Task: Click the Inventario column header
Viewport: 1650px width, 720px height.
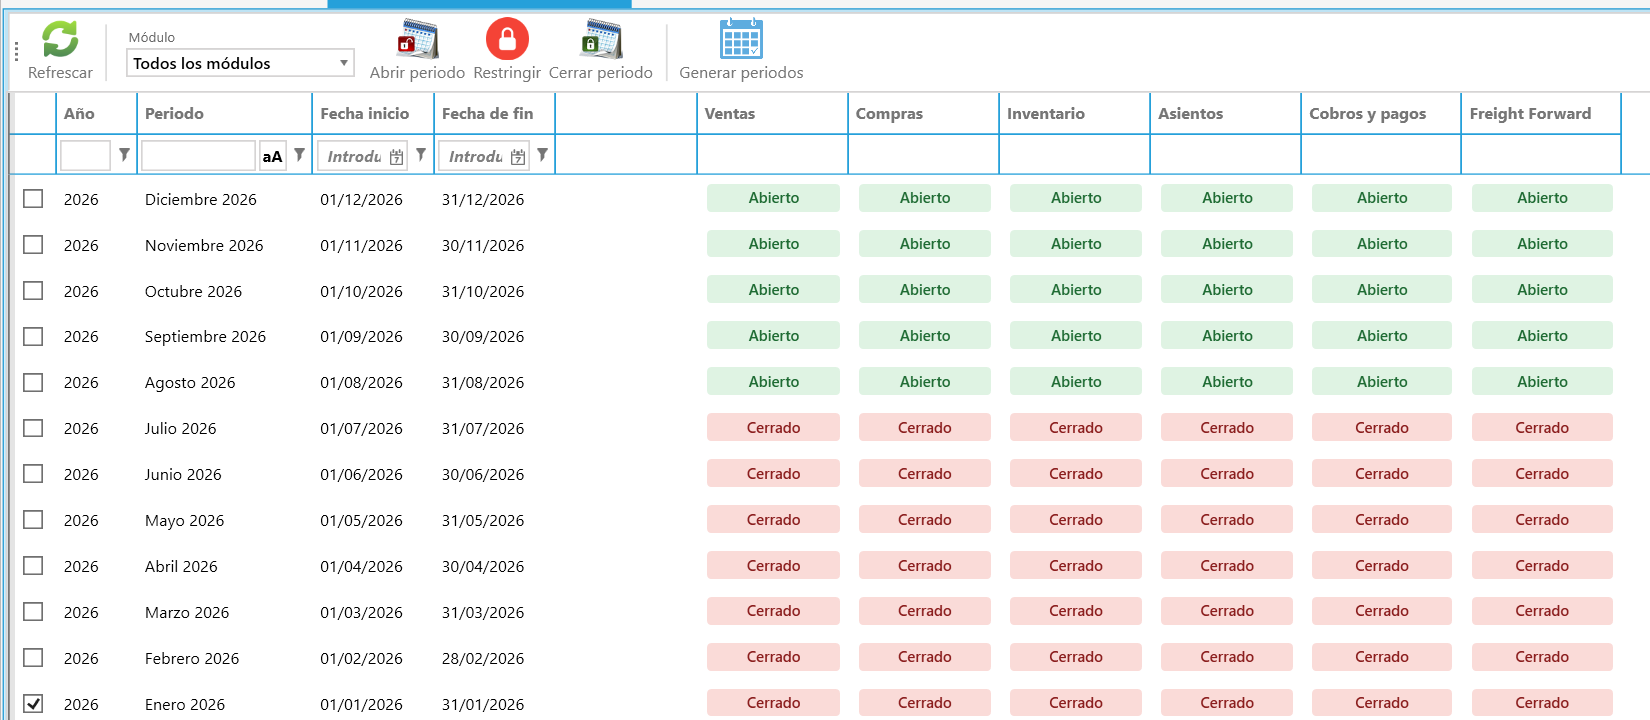Action: [x=1075, y=113]
